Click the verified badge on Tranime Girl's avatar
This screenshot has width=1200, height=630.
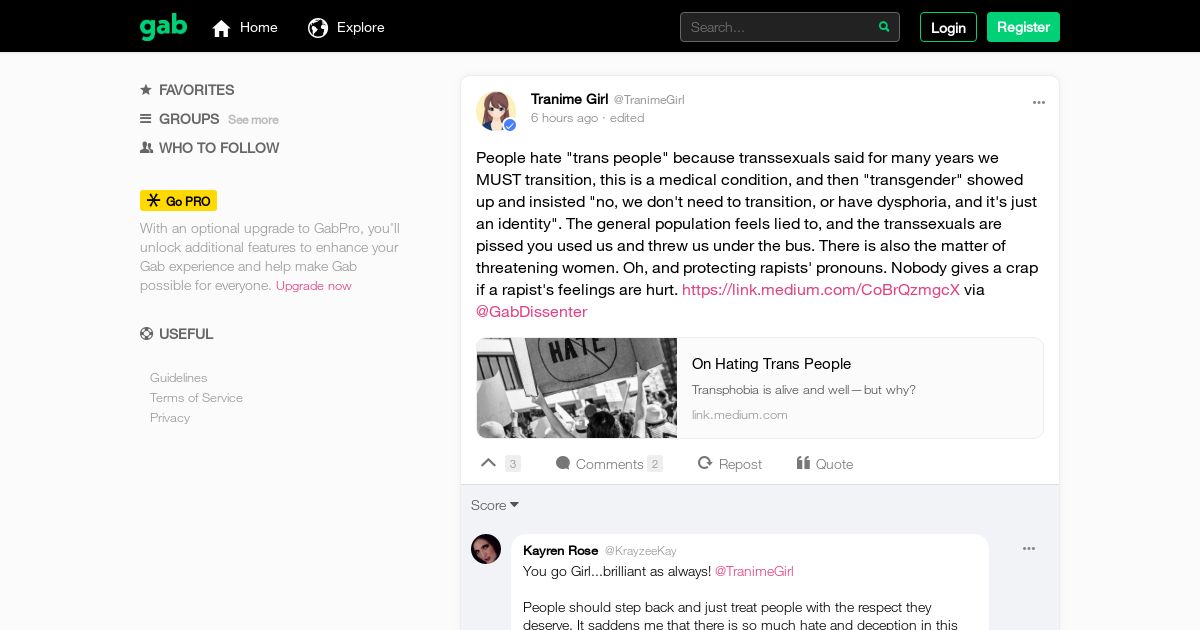click(x=510, y=125)
